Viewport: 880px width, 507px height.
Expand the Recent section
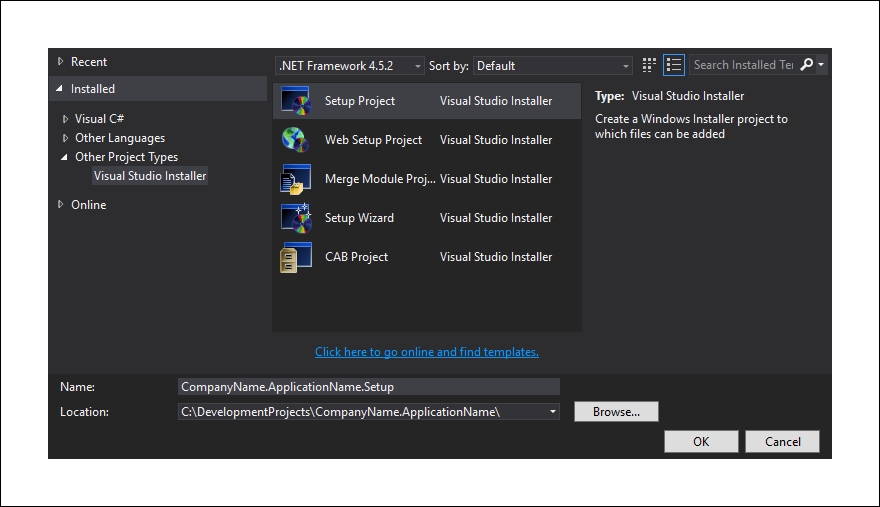pos(60,61)
